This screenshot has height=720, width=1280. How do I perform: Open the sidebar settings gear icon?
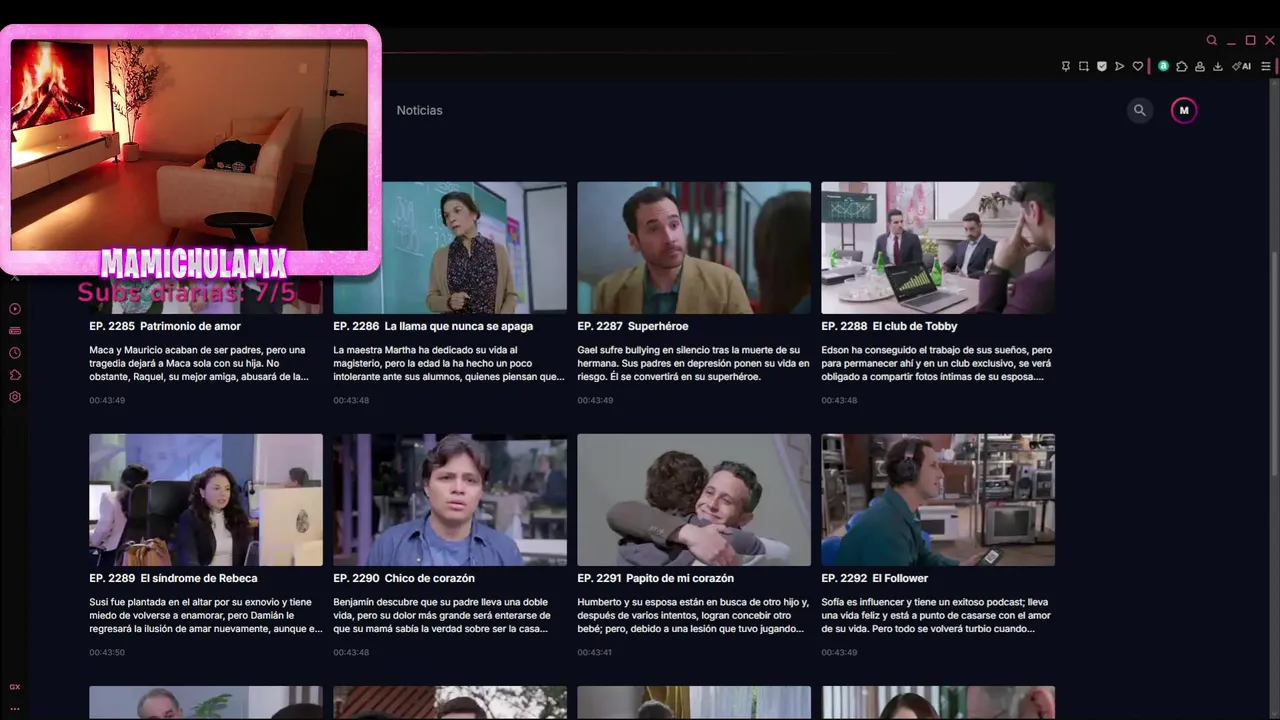15,397
